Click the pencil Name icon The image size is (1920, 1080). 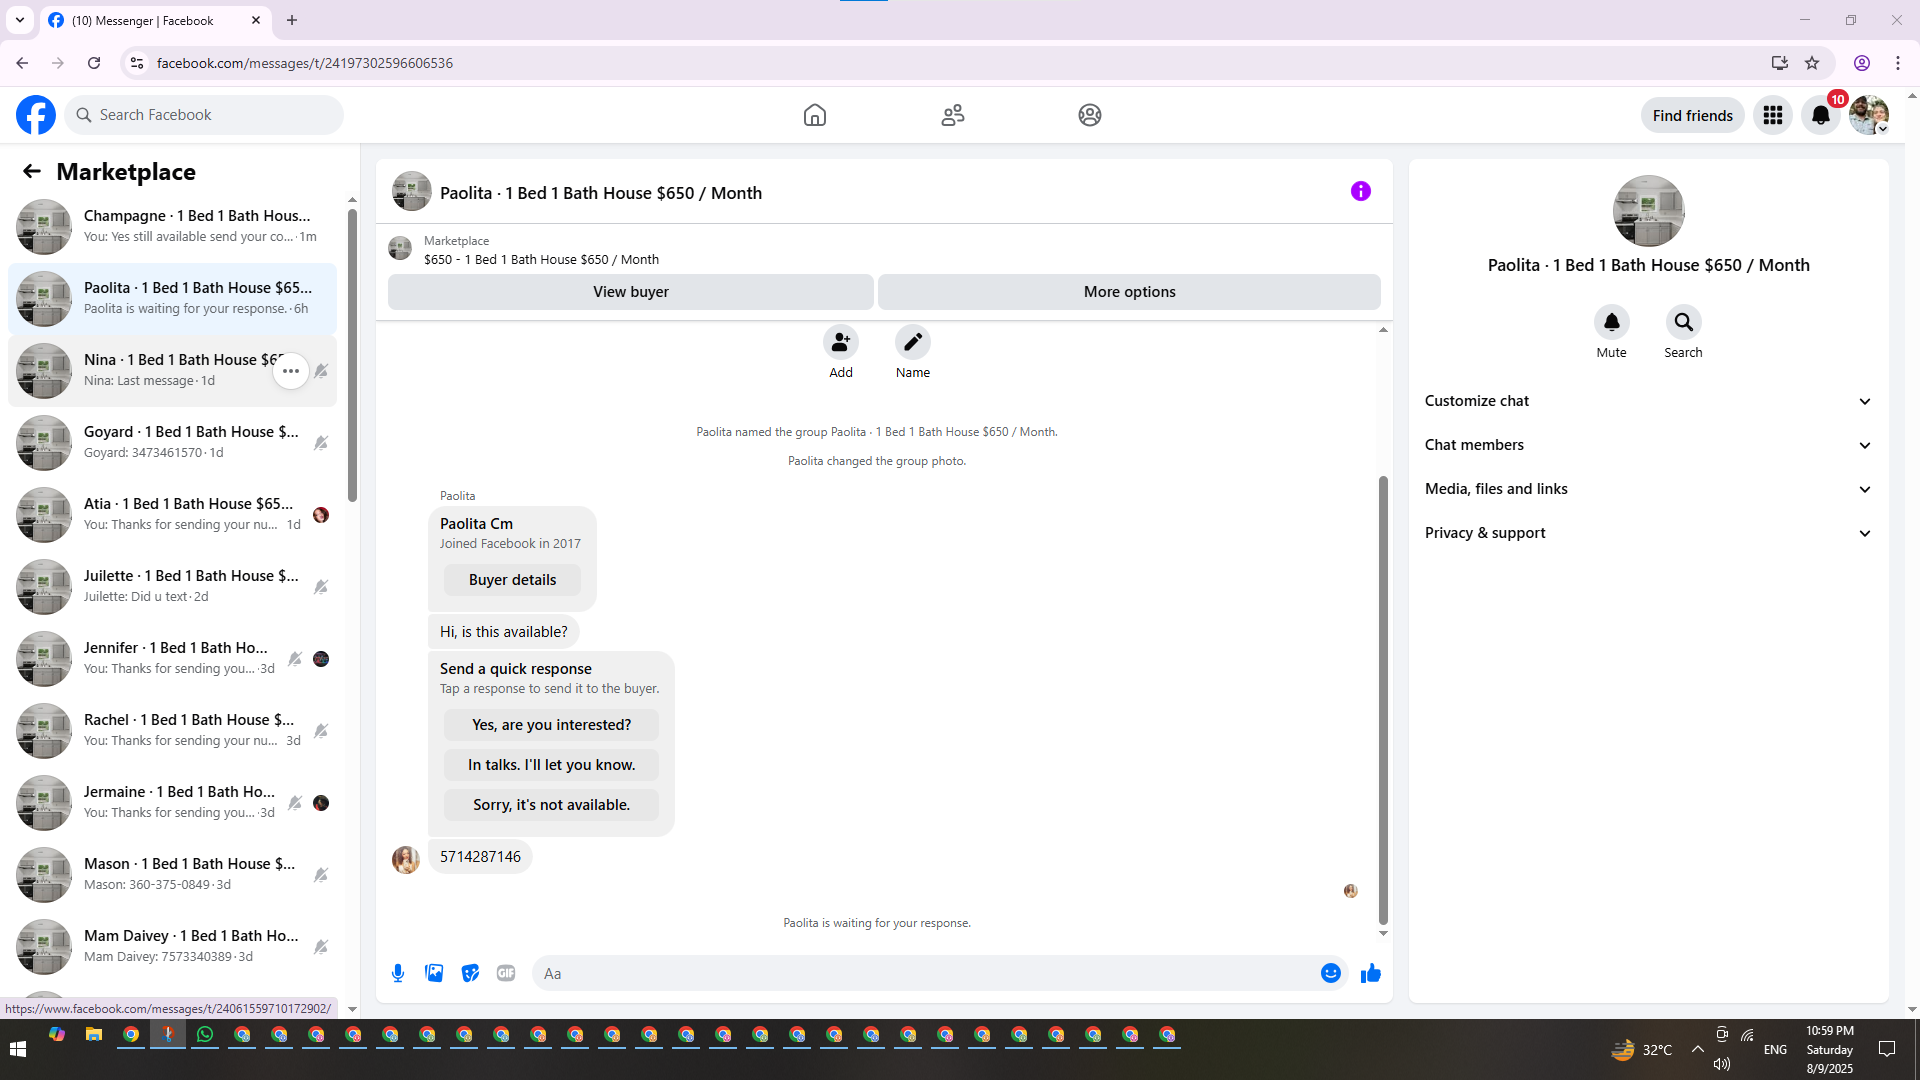pyautogui.click(x=912, y=342)
